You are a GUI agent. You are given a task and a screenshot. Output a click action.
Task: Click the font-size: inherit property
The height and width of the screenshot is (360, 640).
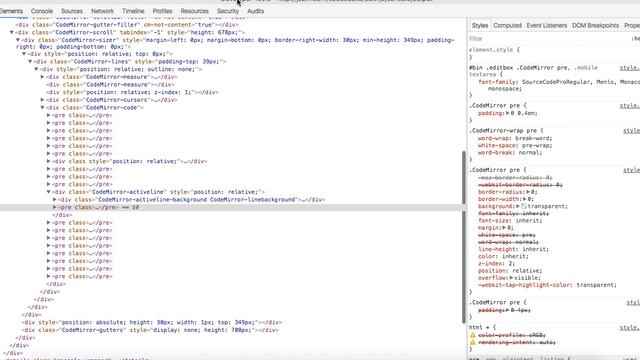tap(510, 220)
